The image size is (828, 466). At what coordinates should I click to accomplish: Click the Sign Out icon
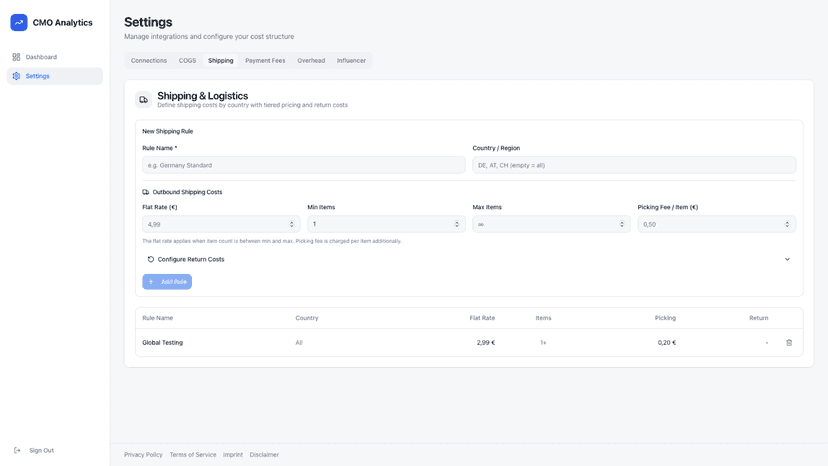(17, 450)
